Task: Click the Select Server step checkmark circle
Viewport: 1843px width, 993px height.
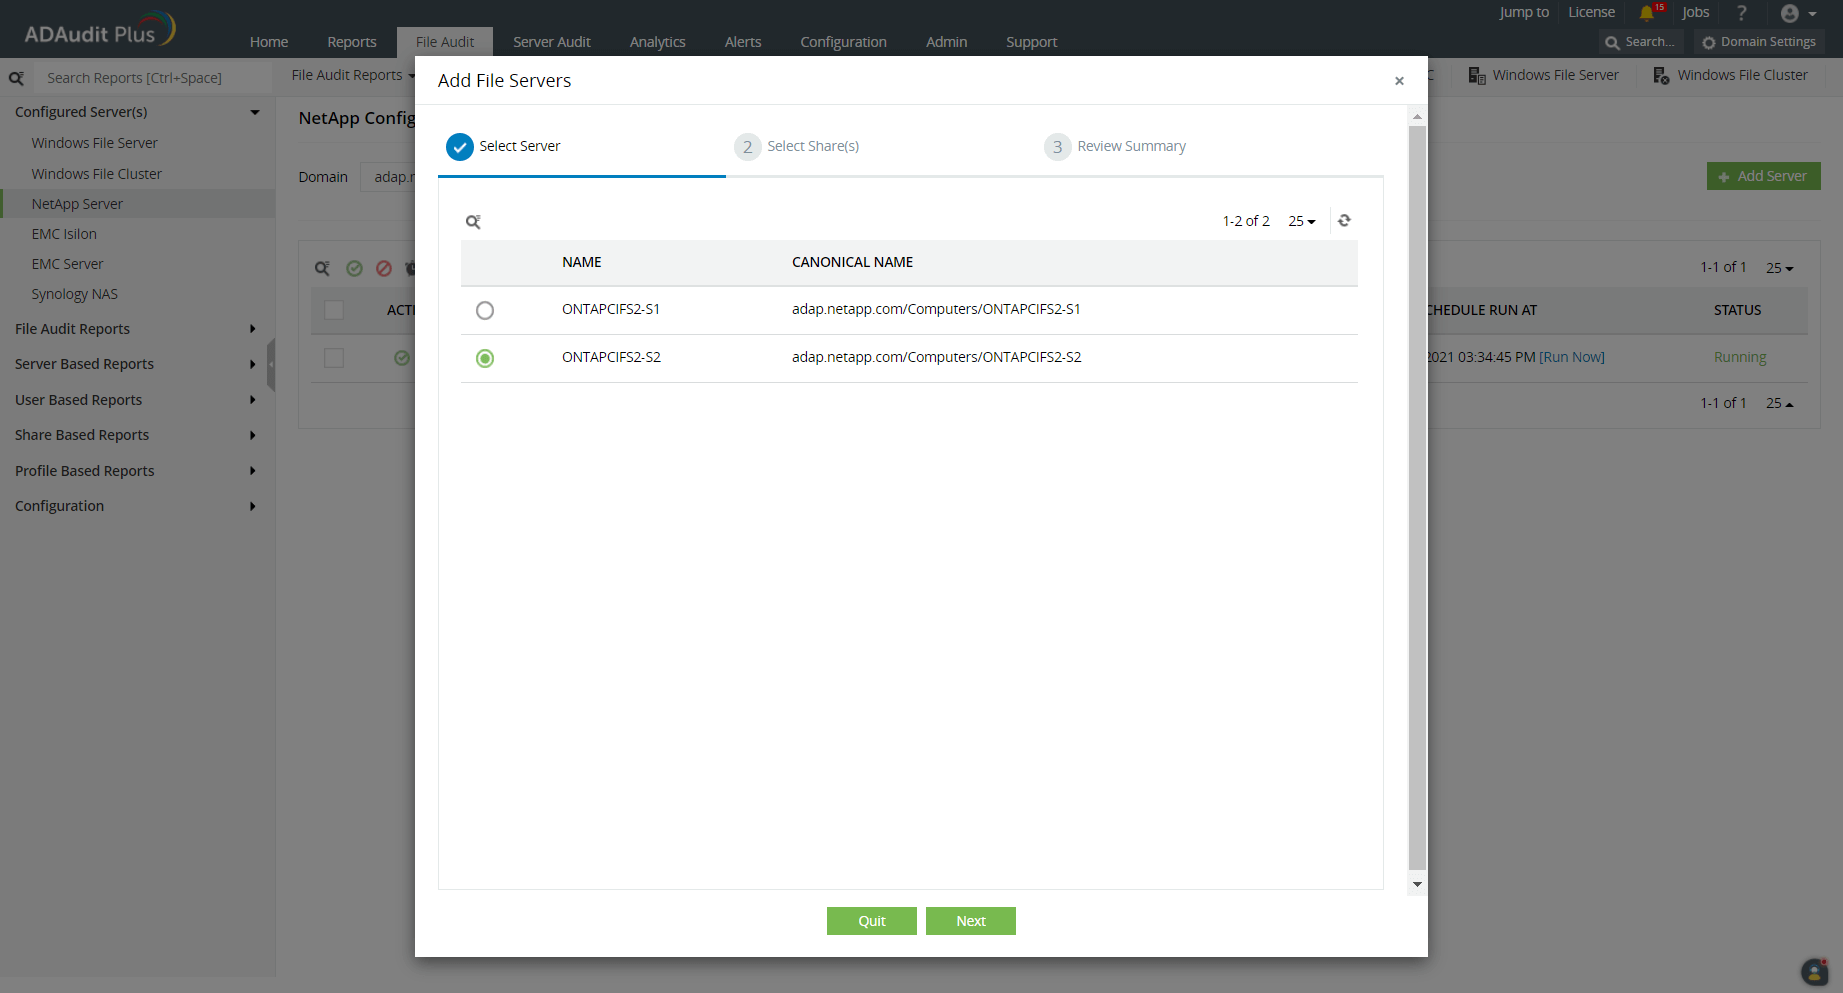Action: pyautogui.click(x=460, y=147)
